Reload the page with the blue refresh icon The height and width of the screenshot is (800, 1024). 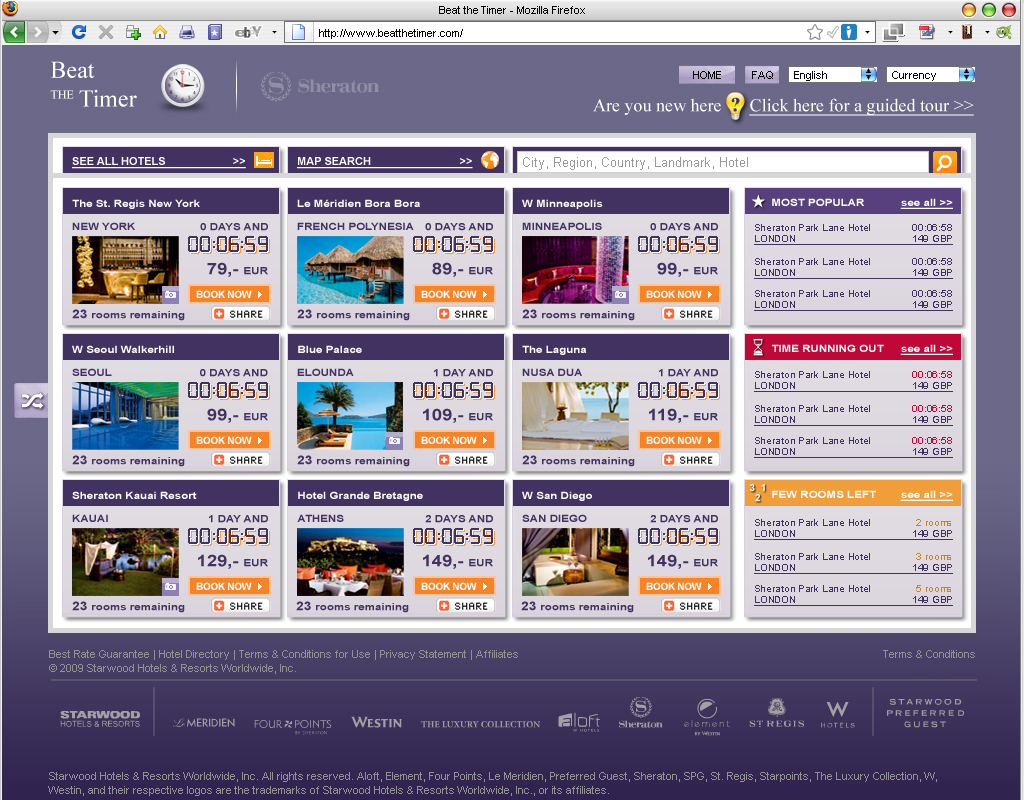78,31
